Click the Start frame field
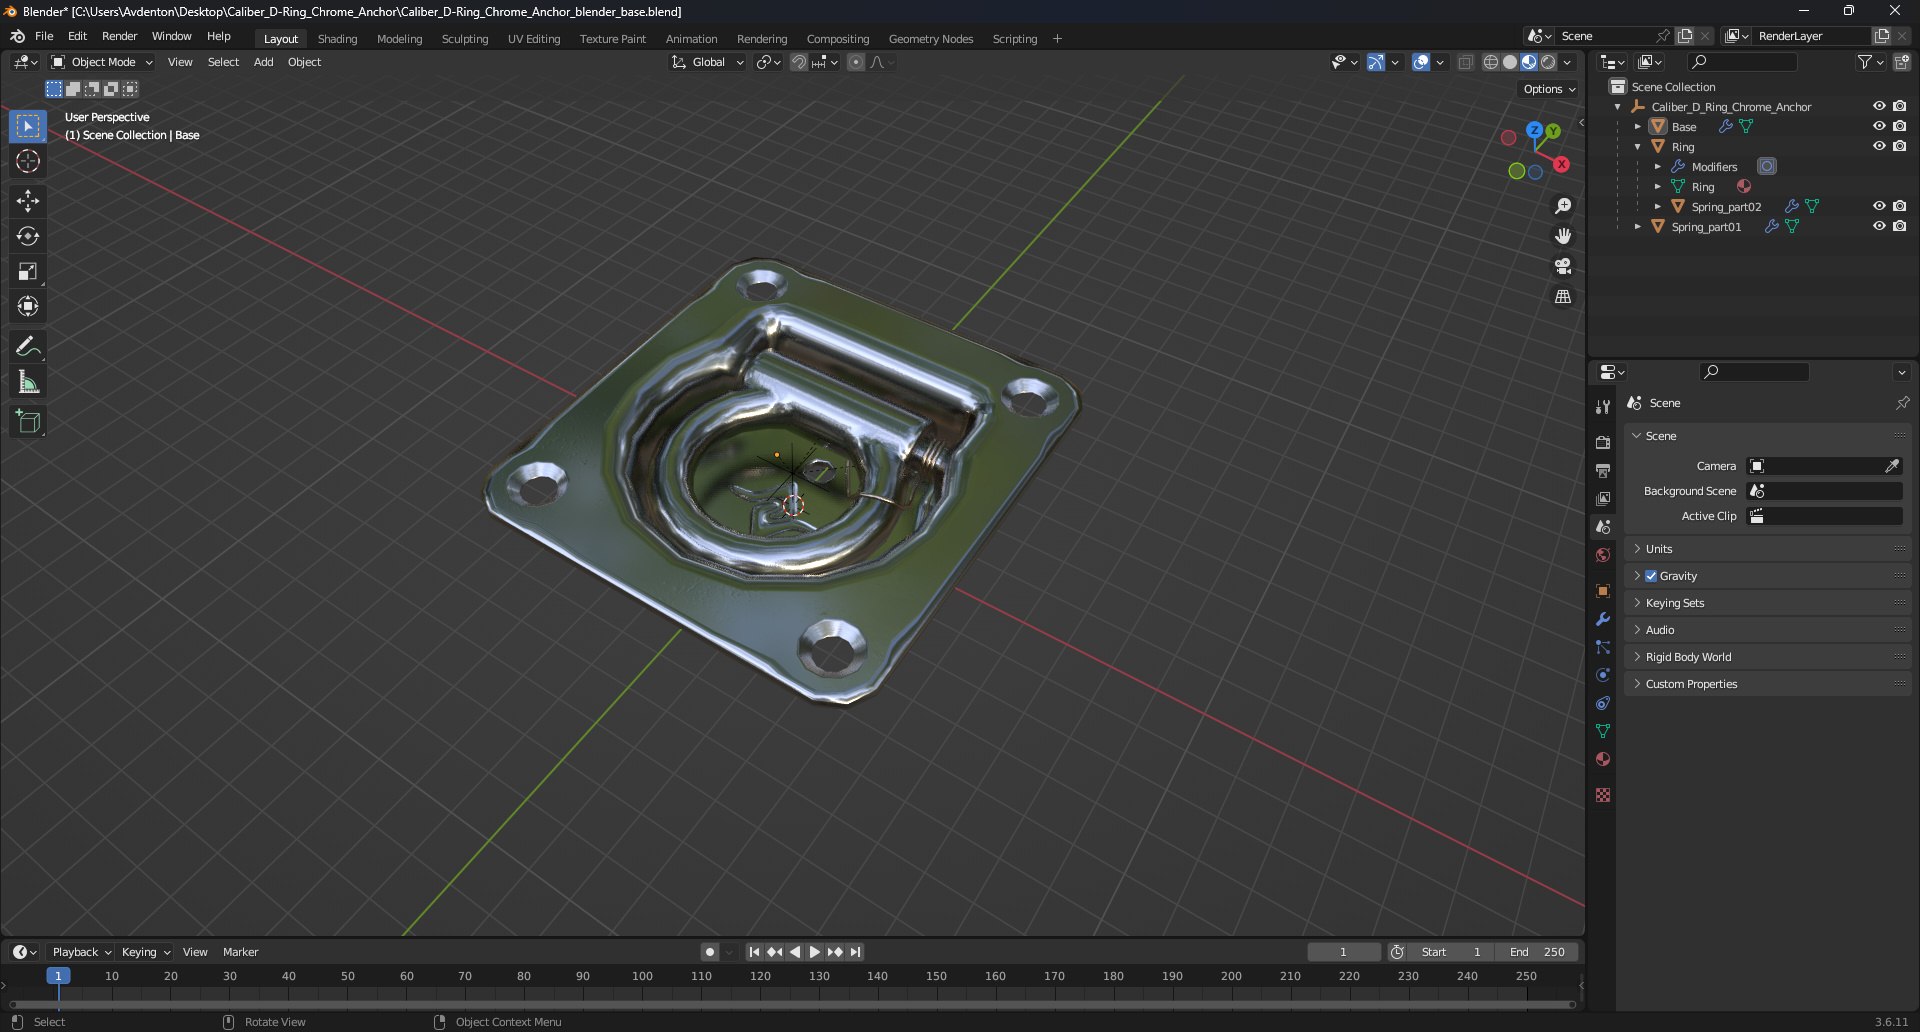Image resolution: width=1920 pixels, height=1032 pixels. click(1451, 952)
